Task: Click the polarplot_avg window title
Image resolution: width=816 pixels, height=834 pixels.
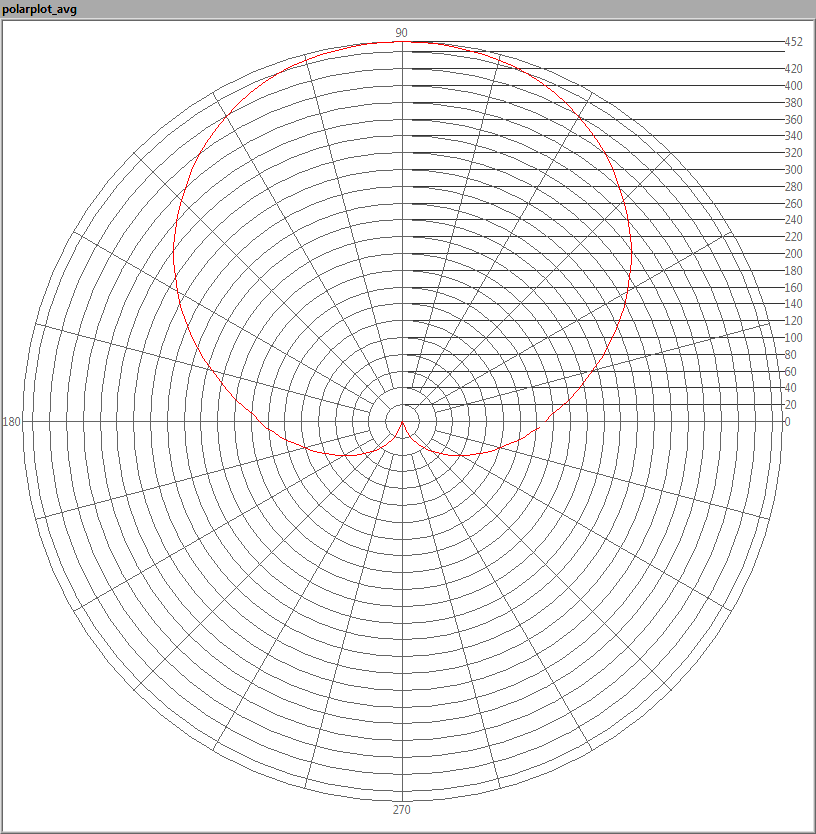Action: (40, 9)
